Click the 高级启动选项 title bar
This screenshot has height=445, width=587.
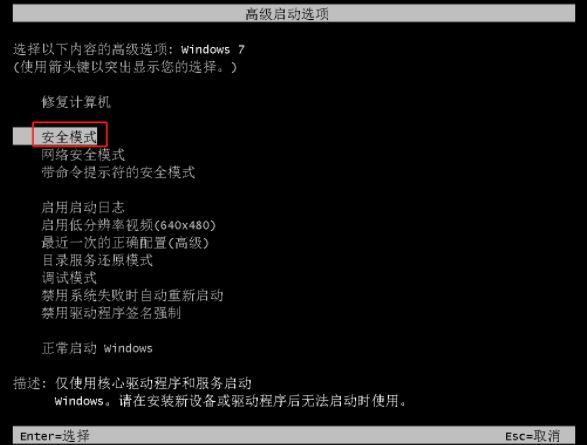pyautogui.click(x=294, y=14)
